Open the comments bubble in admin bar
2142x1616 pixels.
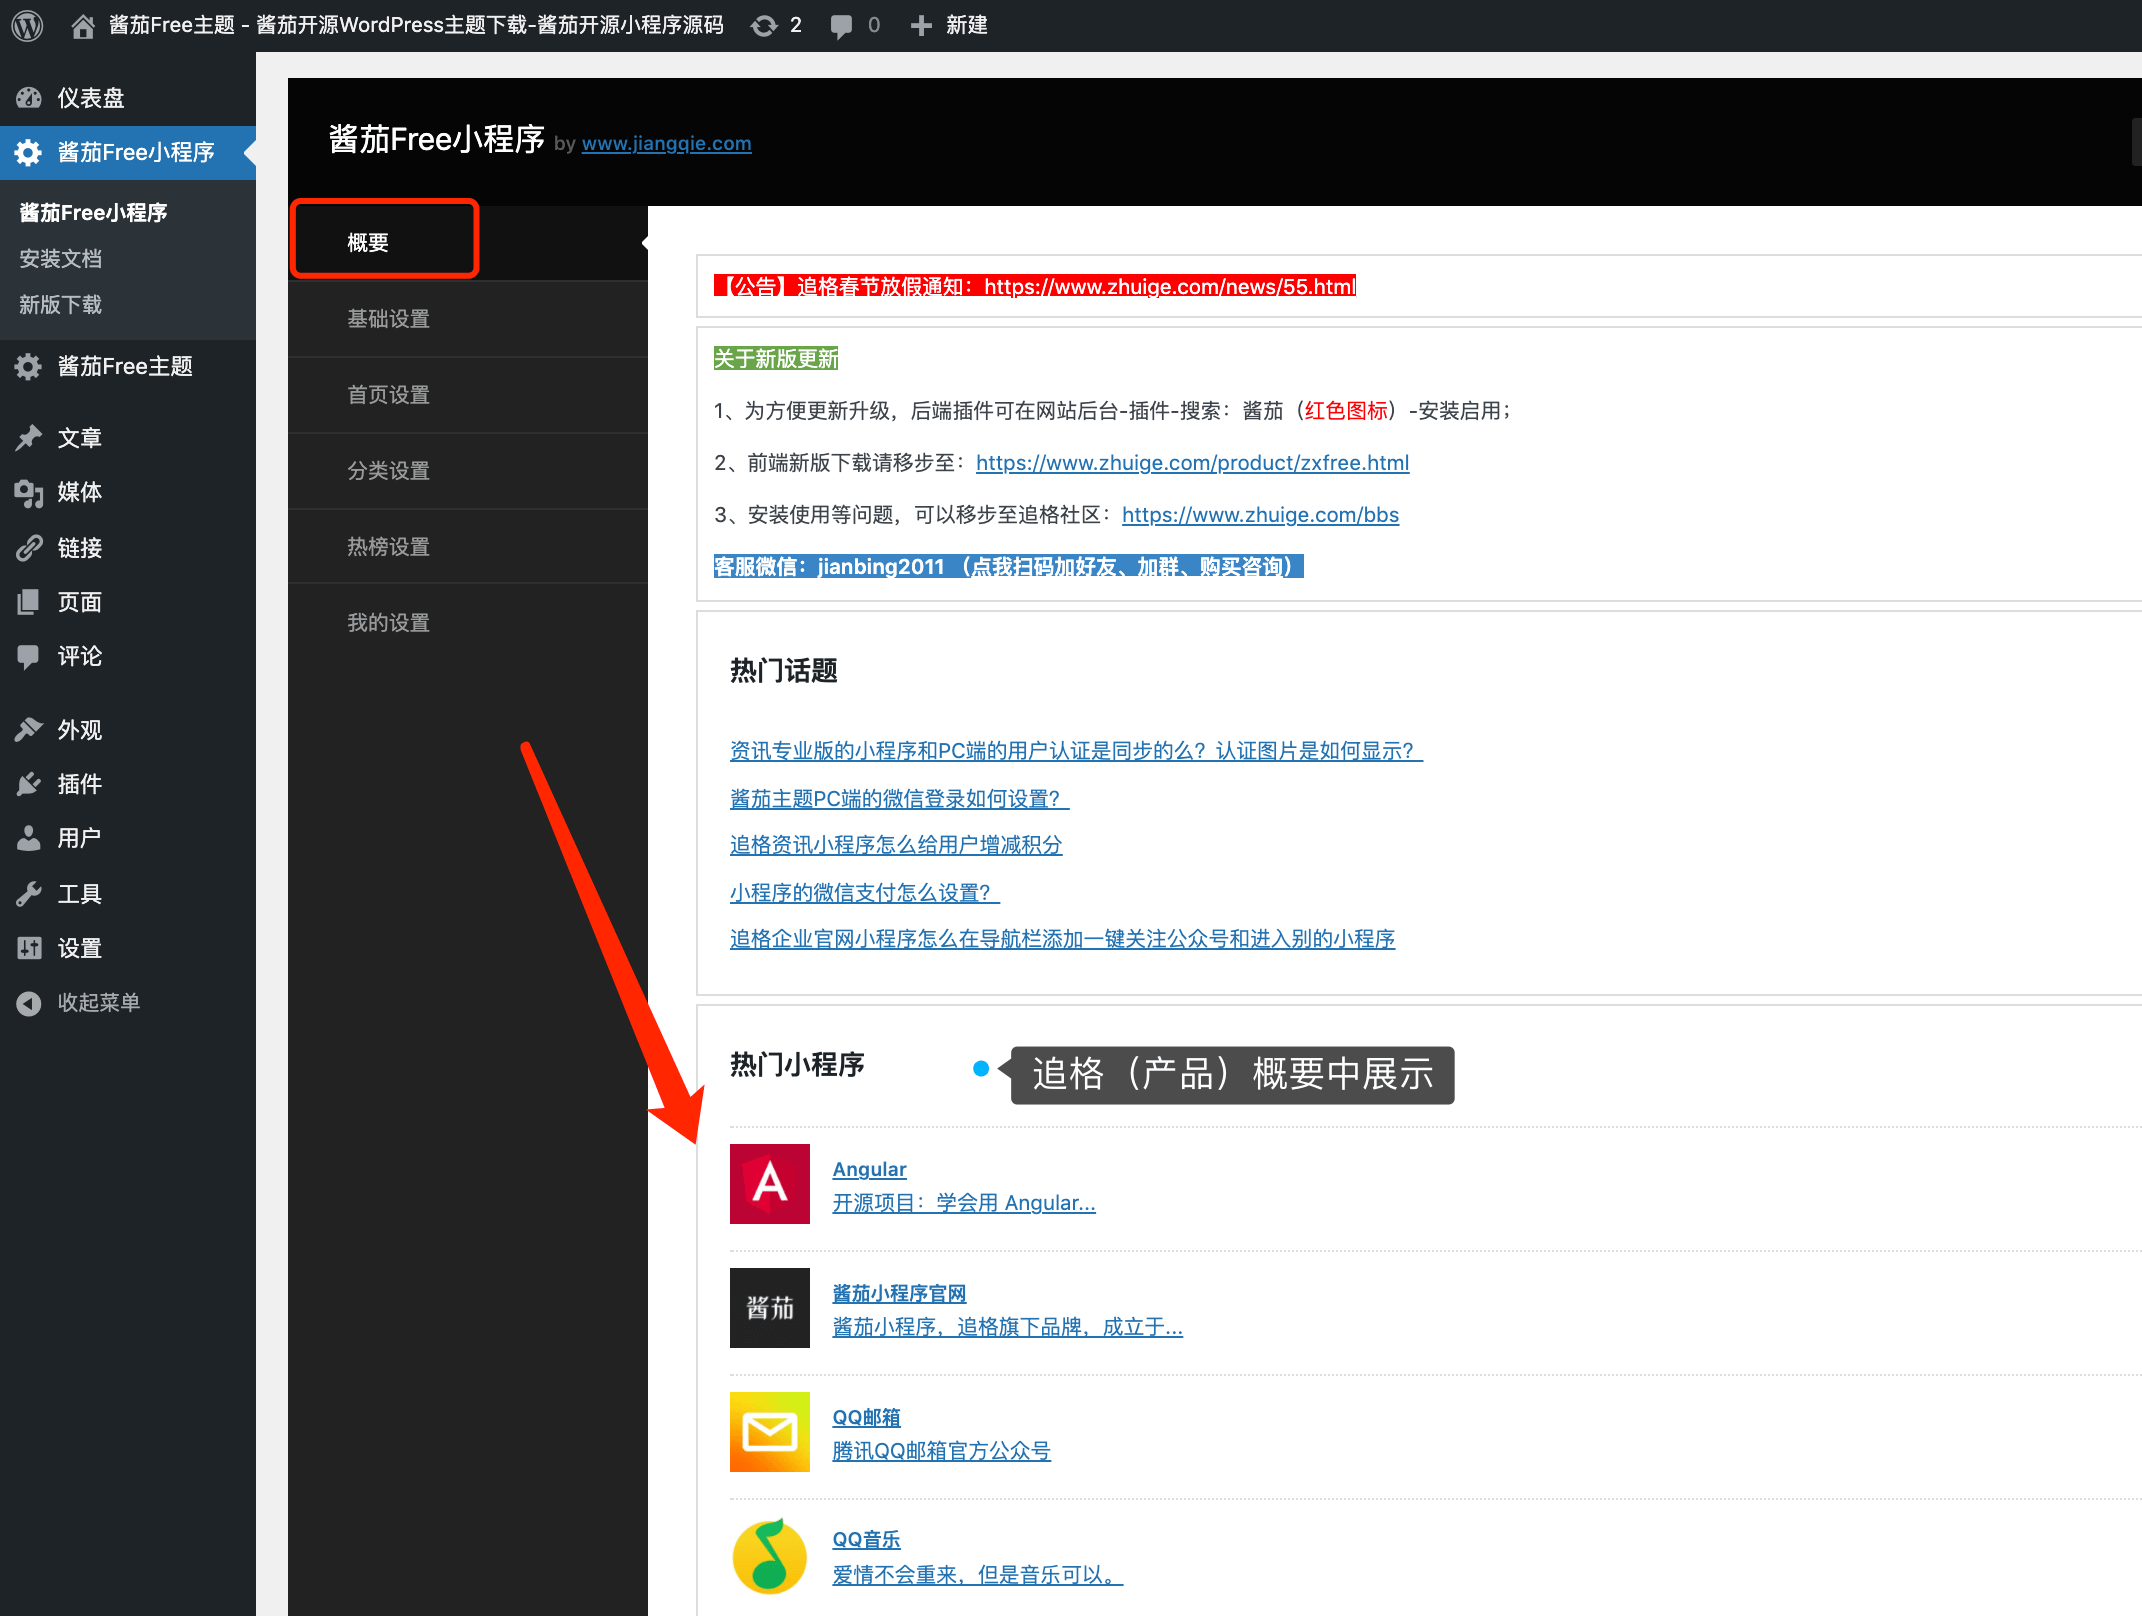tap(841, 26)
